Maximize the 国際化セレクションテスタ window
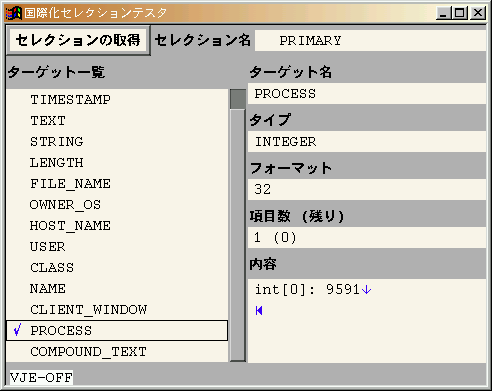 pos(460,13)
